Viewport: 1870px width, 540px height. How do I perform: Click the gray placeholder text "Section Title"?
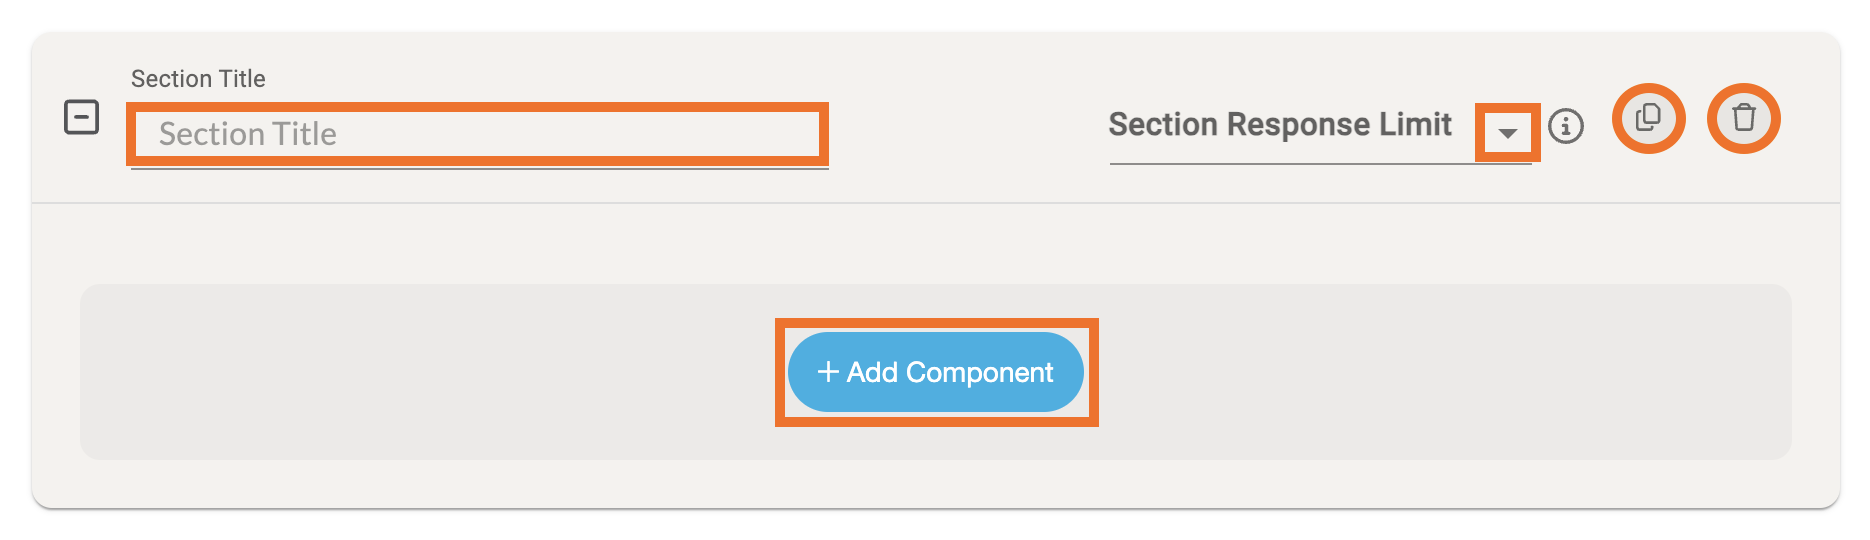(x=248, y=134)
